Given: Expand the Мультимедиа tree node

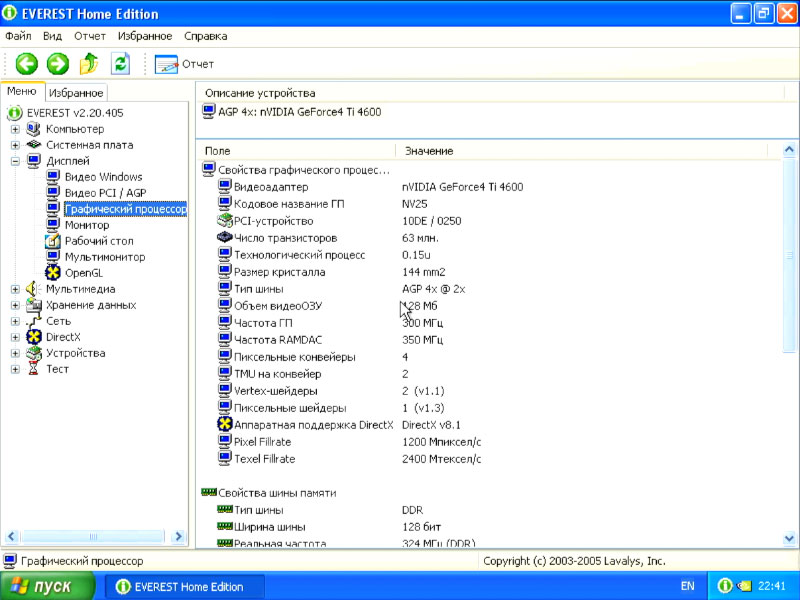Looking at the screenshot, I should tap(15, 289).
